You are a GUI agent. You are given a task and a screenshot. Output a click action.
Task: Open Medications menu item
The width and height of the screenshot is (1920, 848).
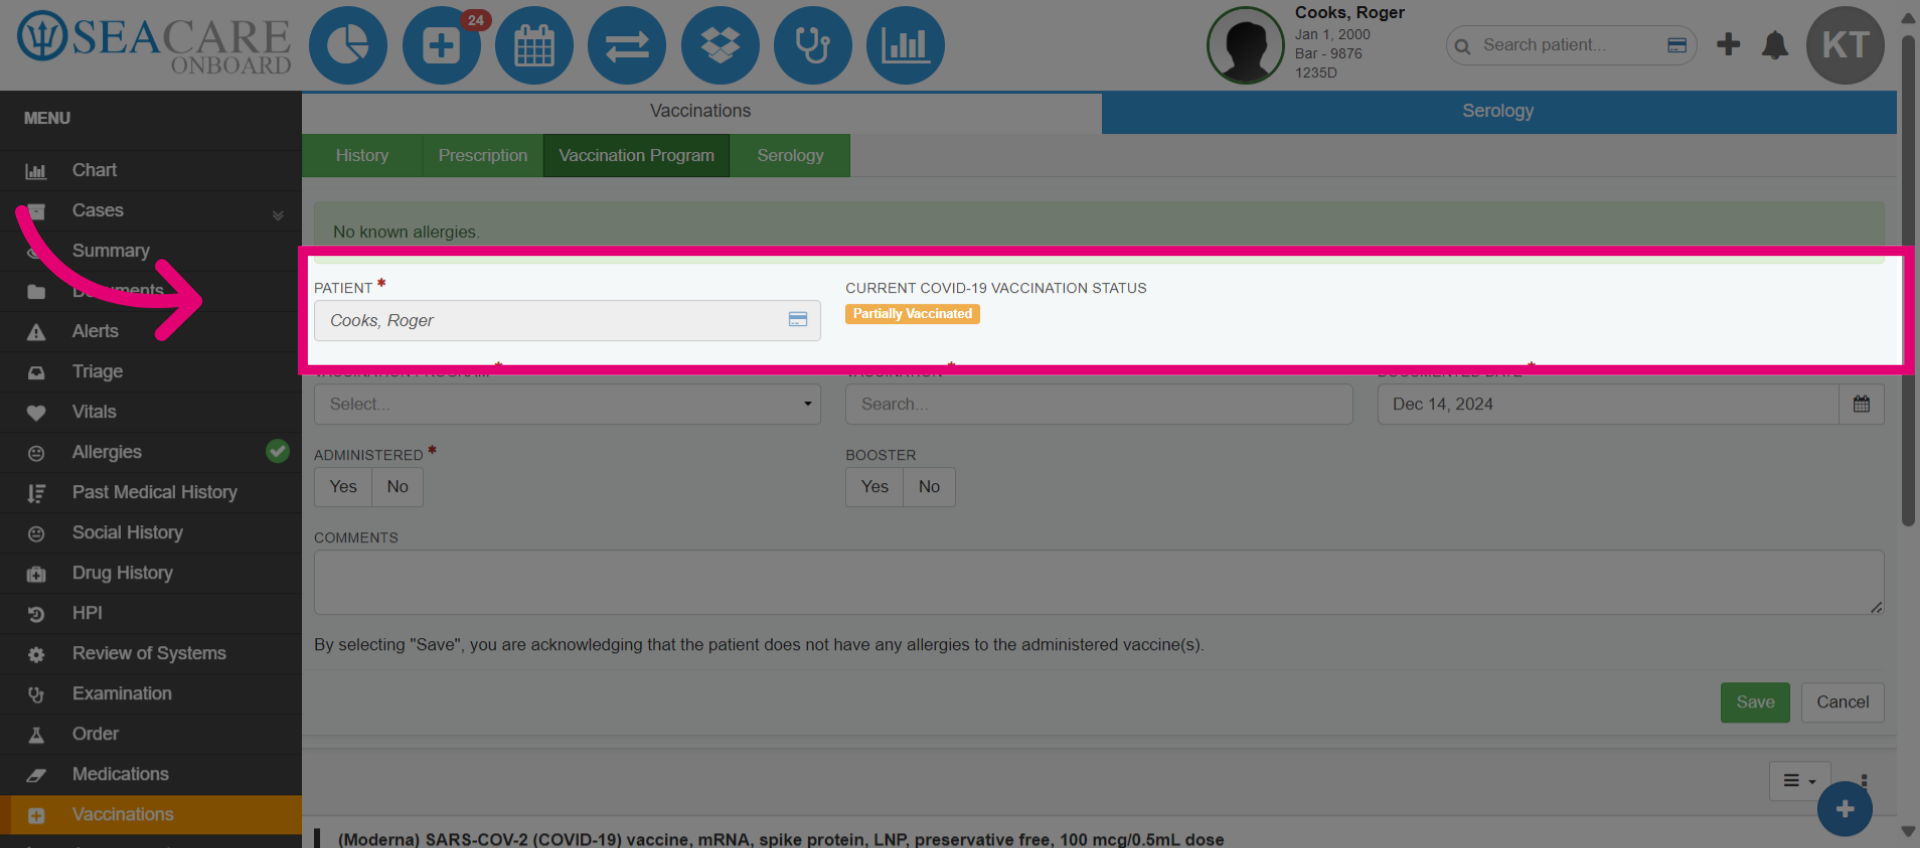(x=151, y=774)
